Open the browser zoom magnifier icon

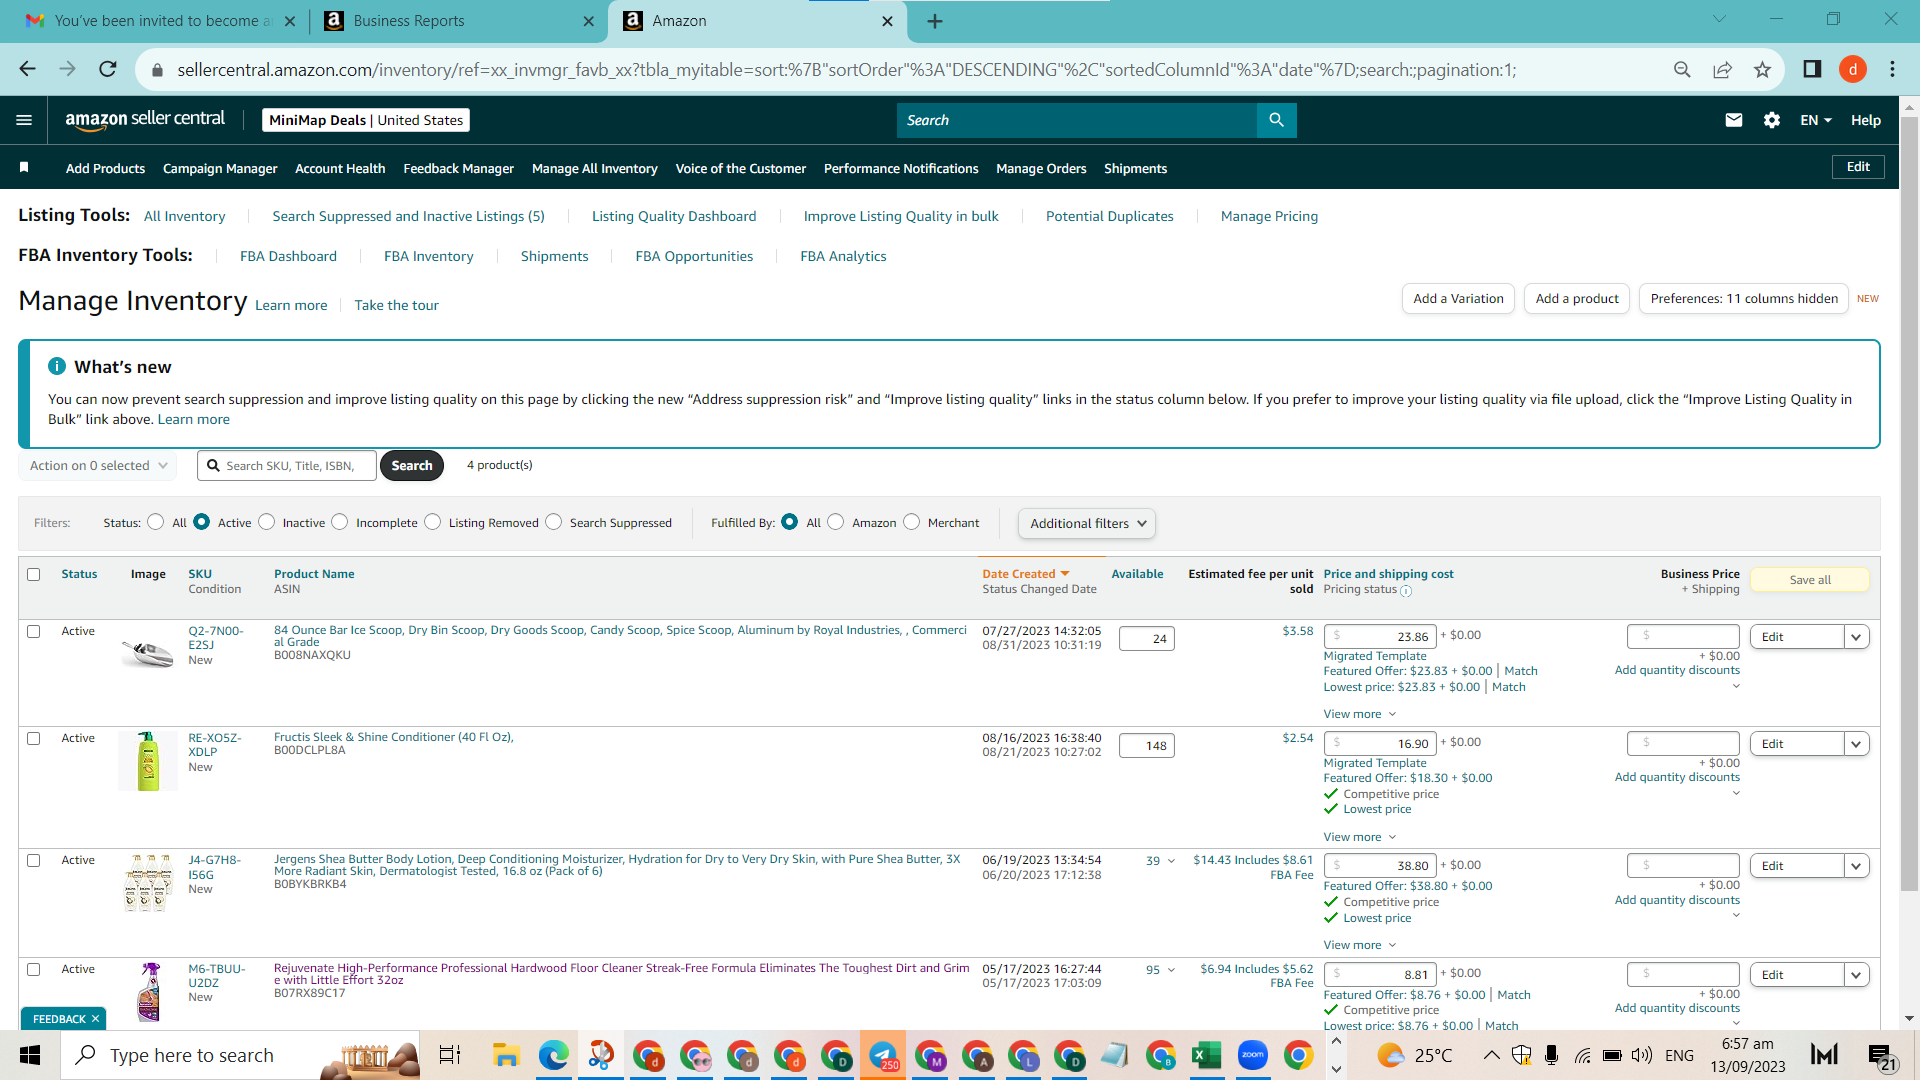click(x=1682, y=69)
